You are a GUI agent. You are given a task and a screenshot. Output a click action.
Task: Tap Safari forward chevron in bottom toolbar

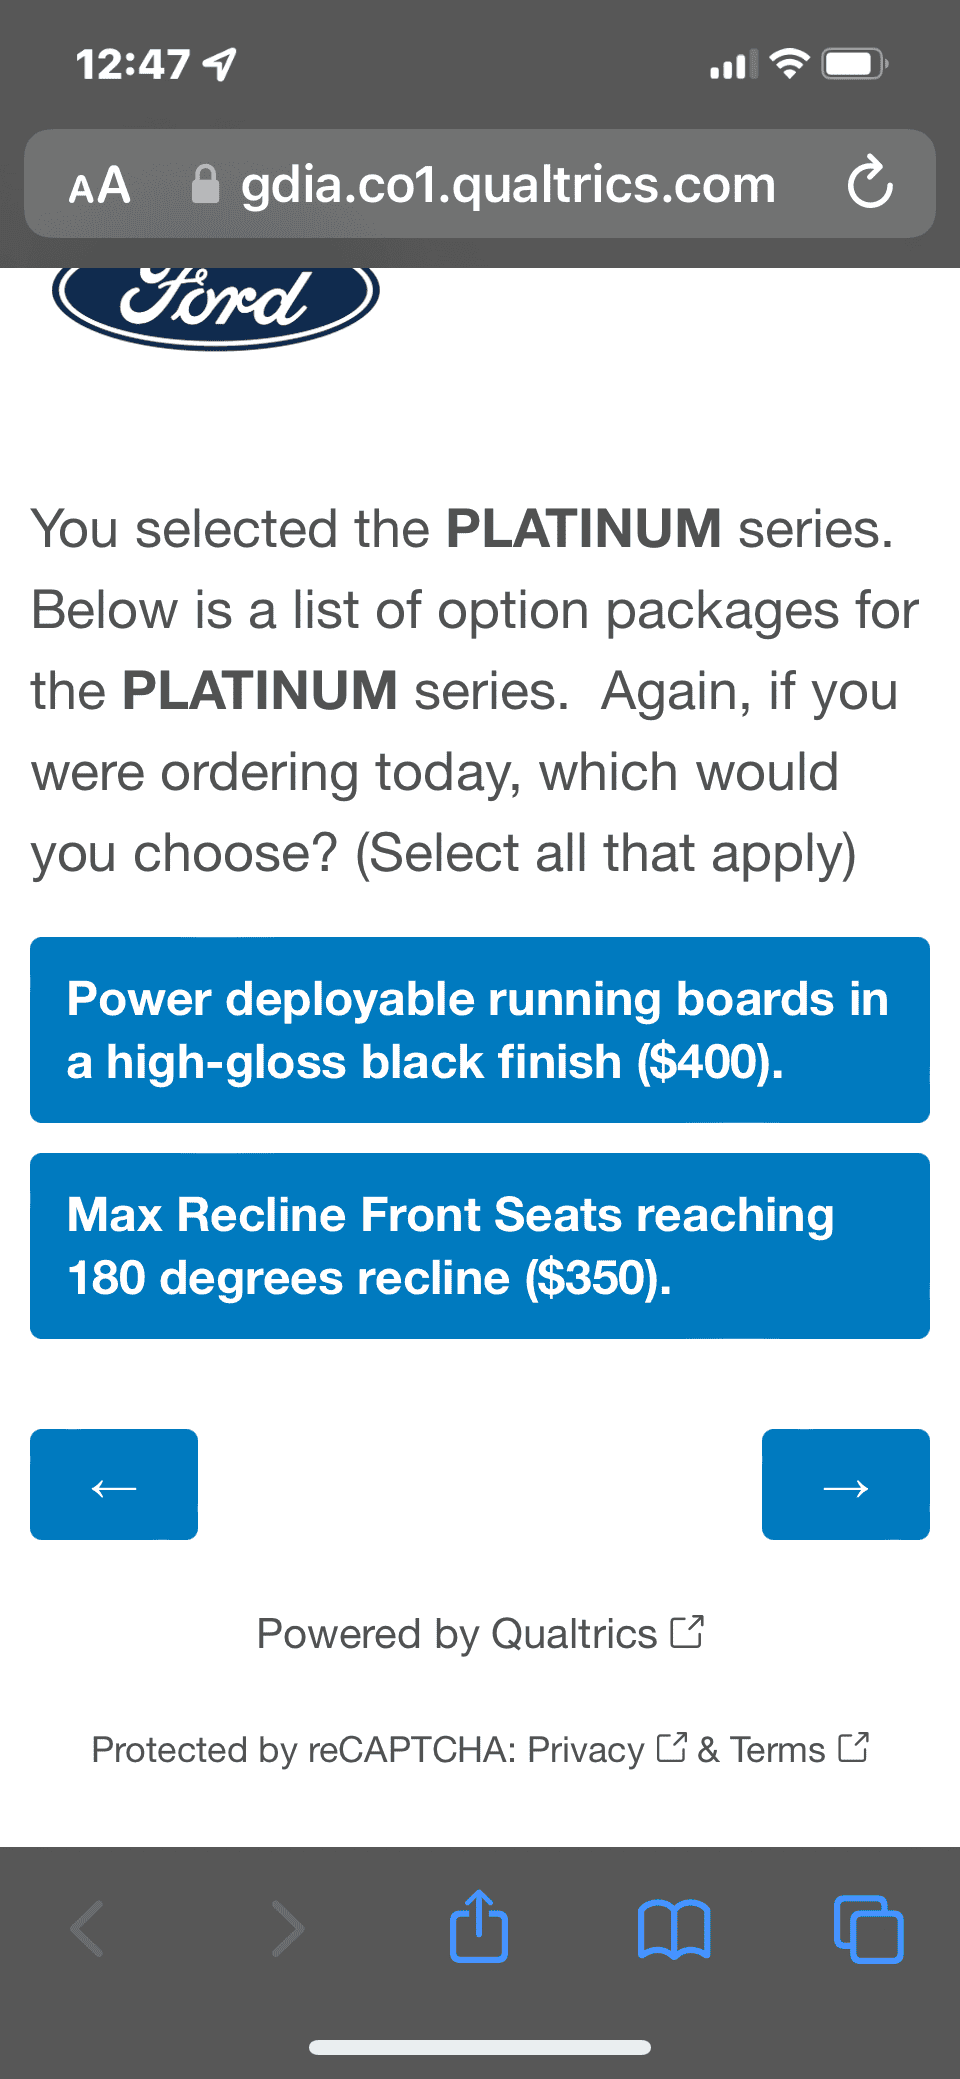click(x=288, y=1928)
